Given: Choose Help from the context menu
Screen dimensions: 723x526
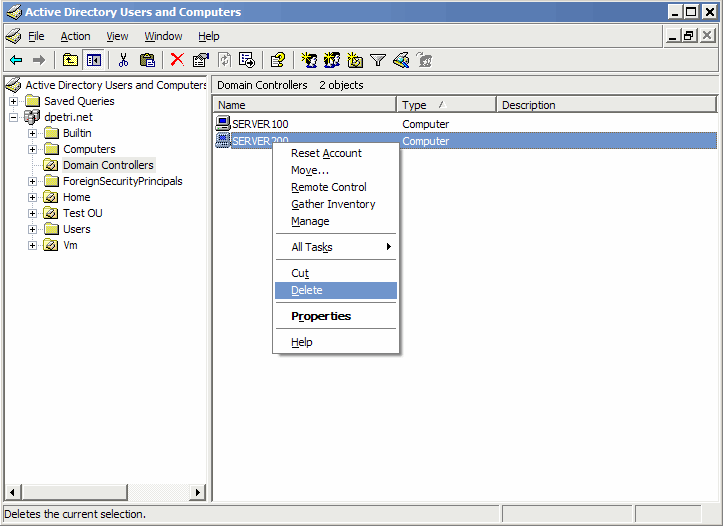Looking at the screenshot, I should pos(336,342).
